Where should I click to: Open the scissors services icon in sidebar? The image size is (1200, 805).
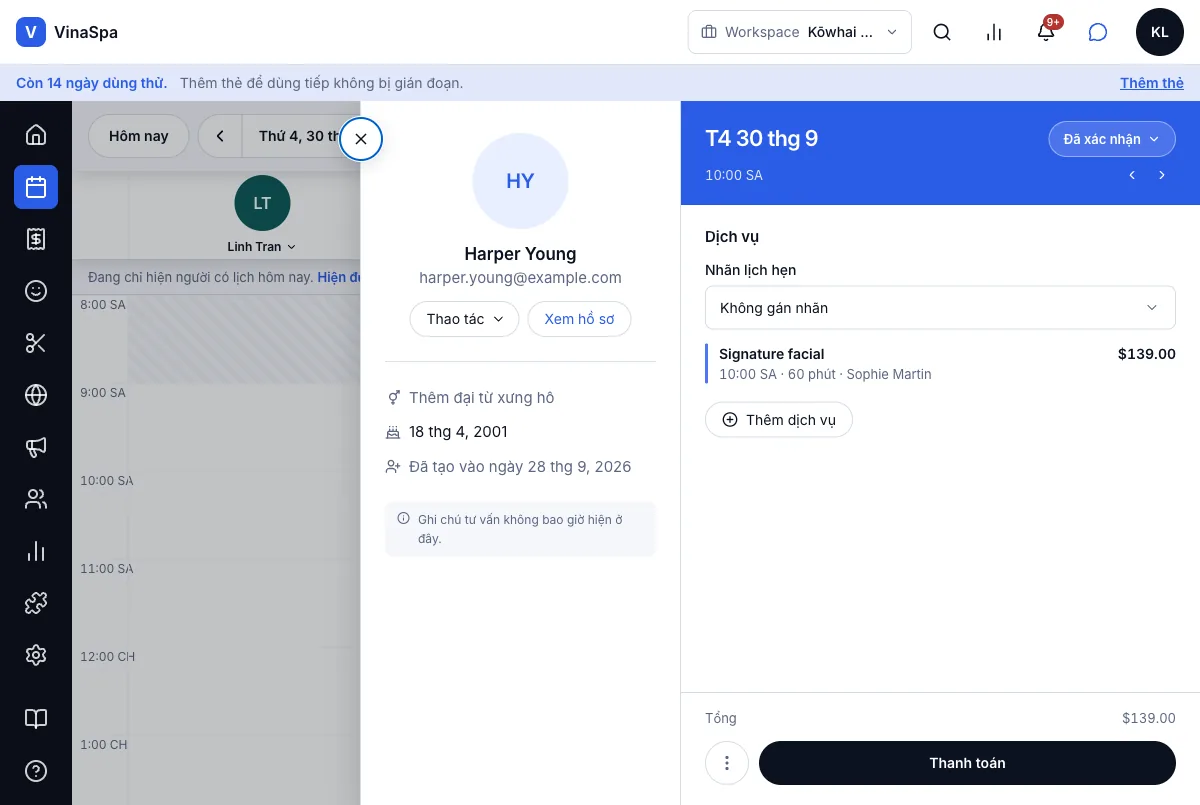(x=36, y=343)
